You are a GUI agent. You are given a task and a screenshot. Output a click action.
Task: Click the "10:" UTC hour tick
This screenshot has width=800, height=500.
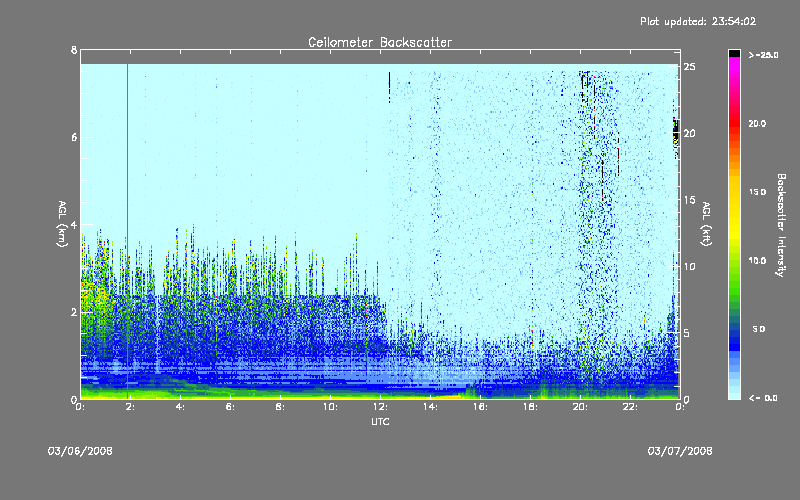[x=330, y=407]
